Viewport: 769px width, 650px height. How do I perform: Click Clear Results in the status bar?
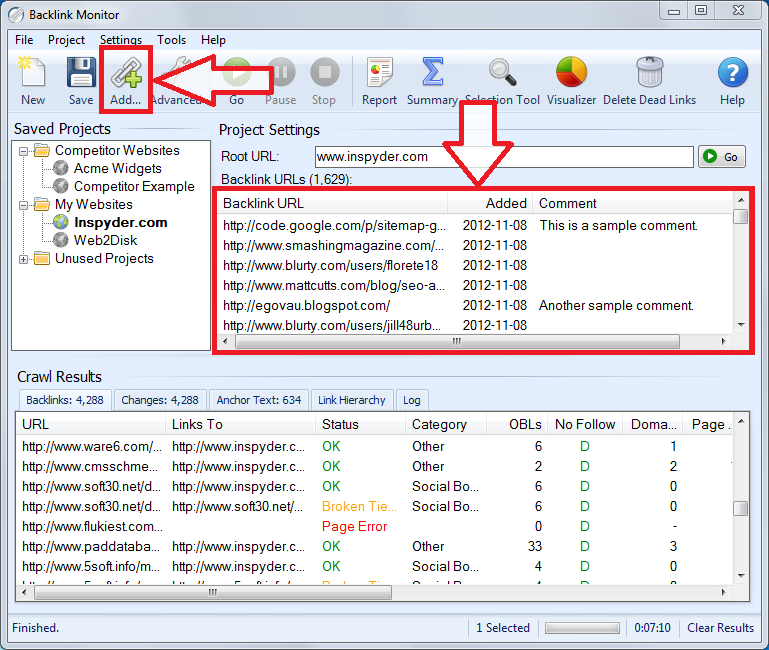[x=720, y=628]
